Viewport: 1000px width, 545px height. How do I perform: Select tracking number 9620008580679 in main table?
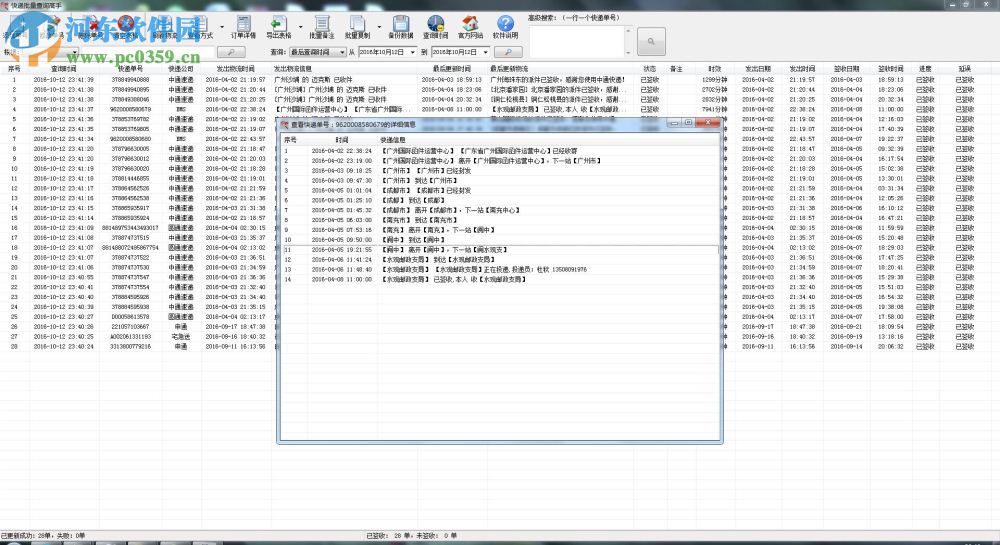coord(130,109)
